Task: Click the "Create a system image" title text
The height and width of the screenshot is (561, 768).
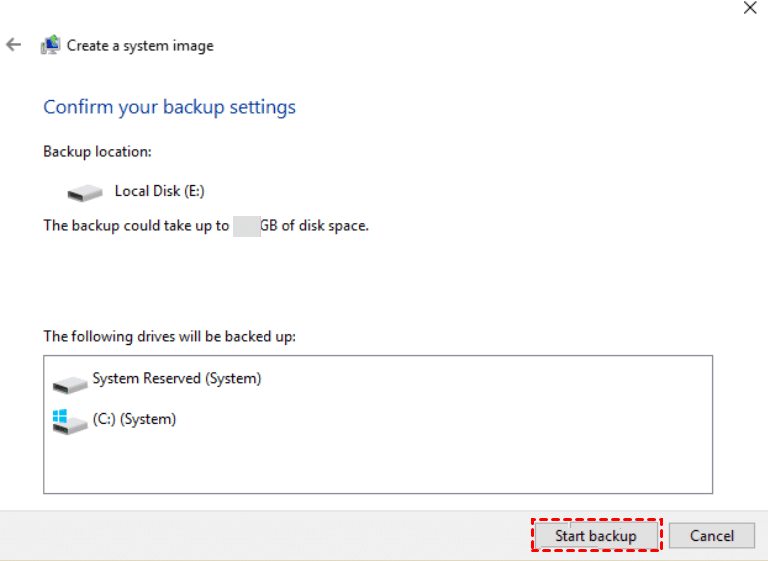Action: (140, 45)
